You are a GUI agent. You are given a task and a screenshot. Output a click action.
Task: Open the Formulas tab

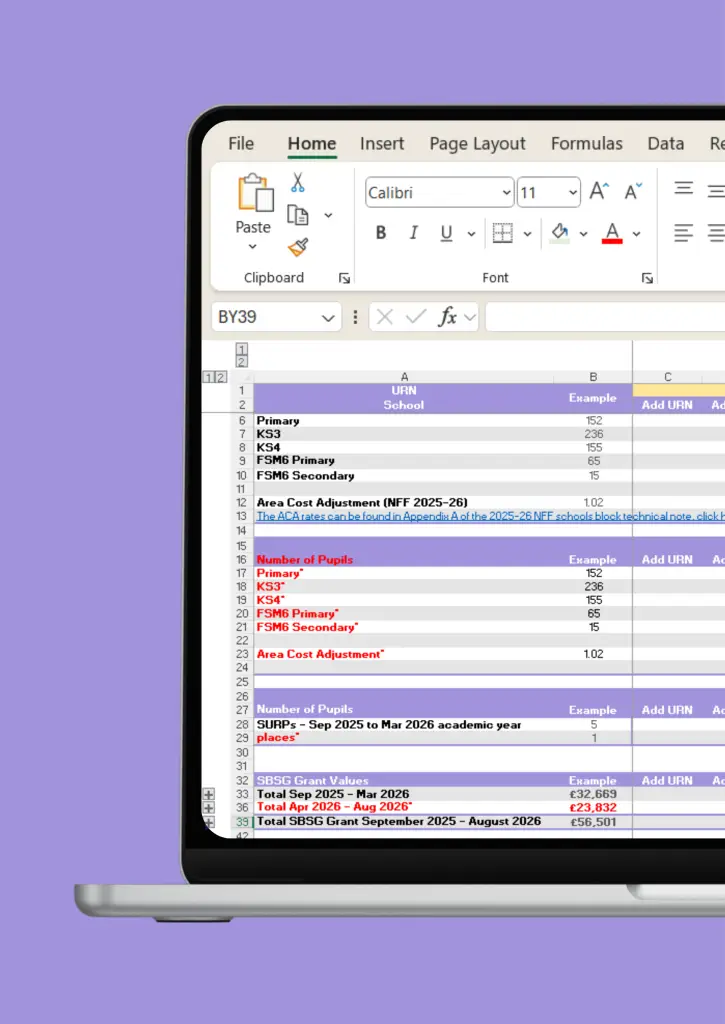[587, 144]
